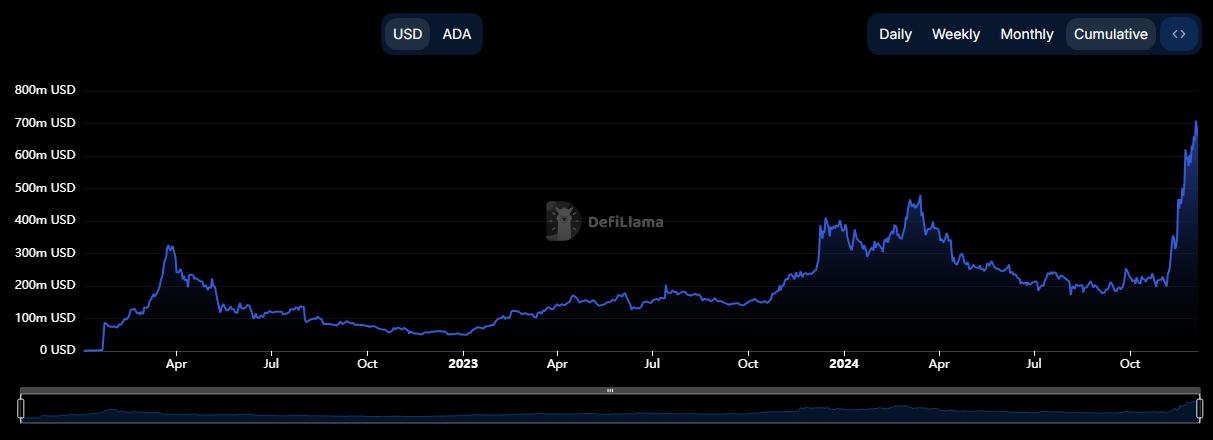
Task: Click the right handle of range selector
Action: pos(1199,408)
